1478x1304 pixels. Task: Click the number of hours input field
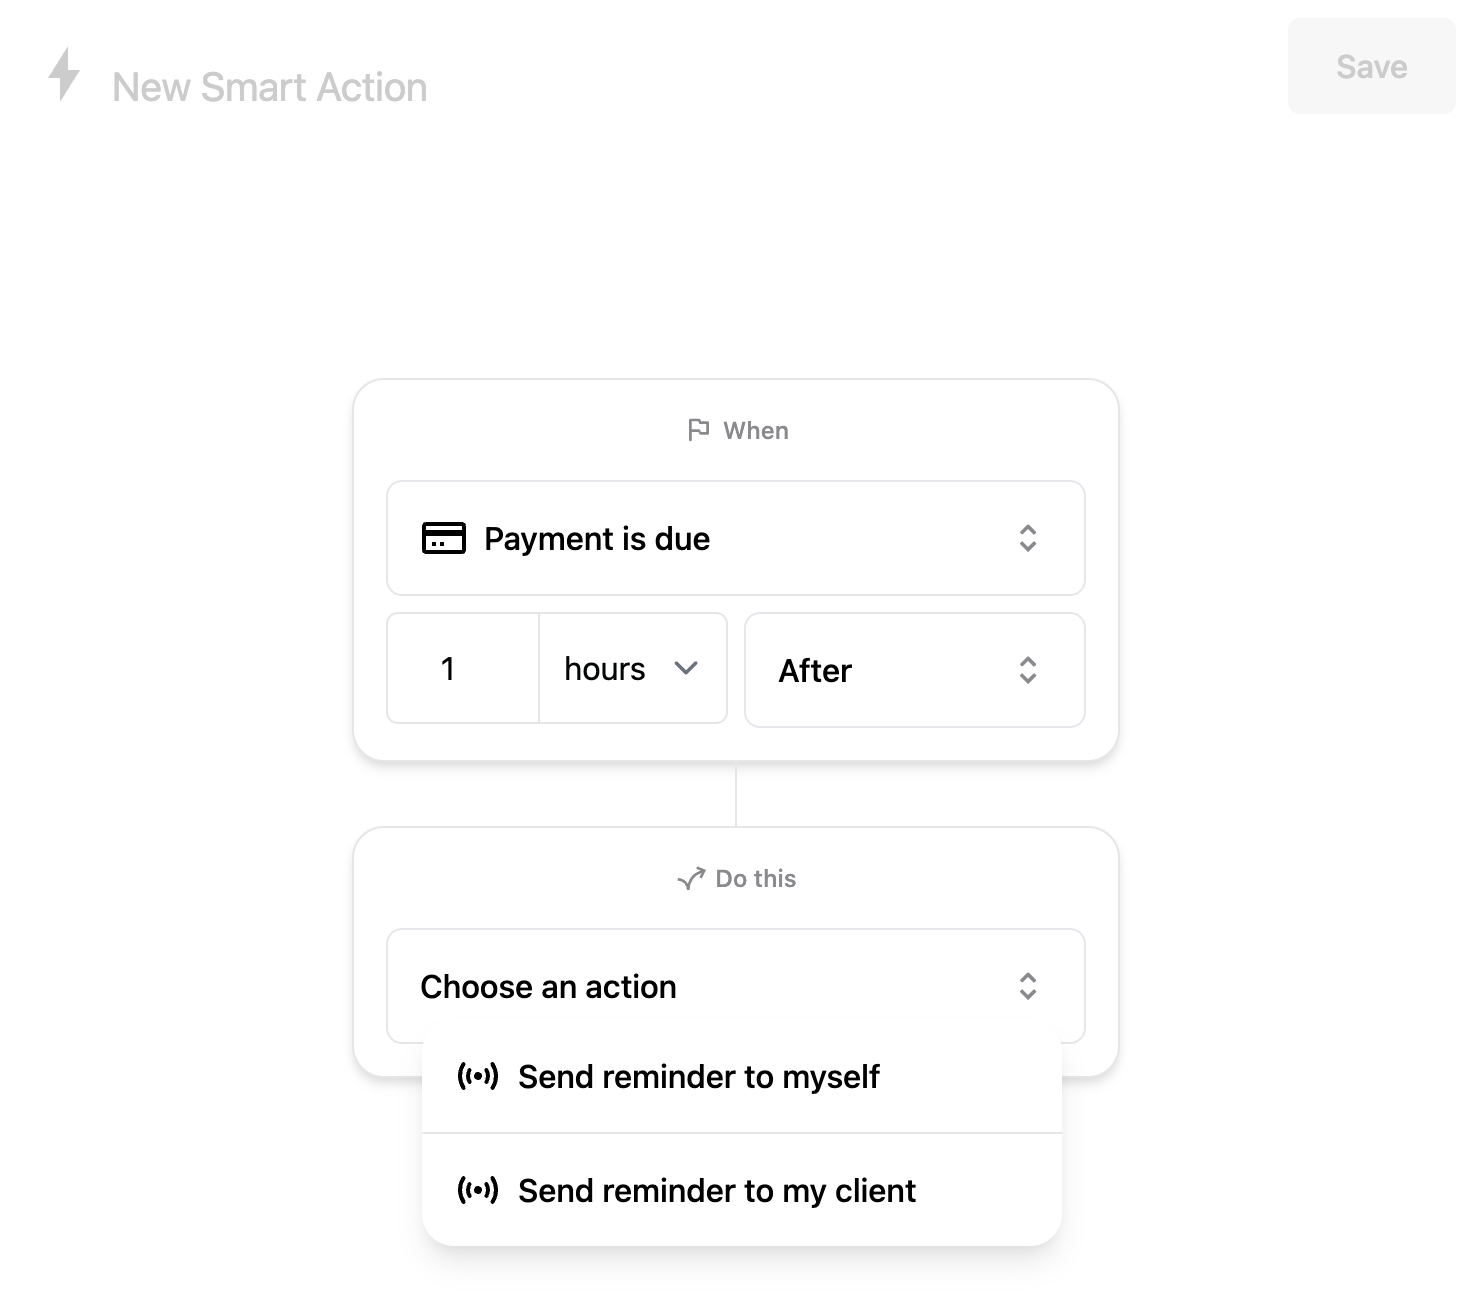tap(463, 668)
